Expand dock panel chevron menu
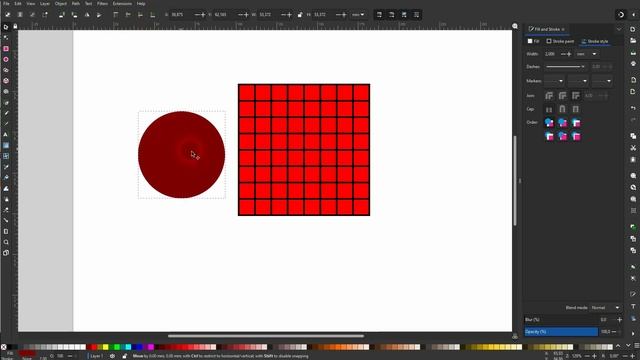This screenshot has width=640, height=360. coord(619,29)
